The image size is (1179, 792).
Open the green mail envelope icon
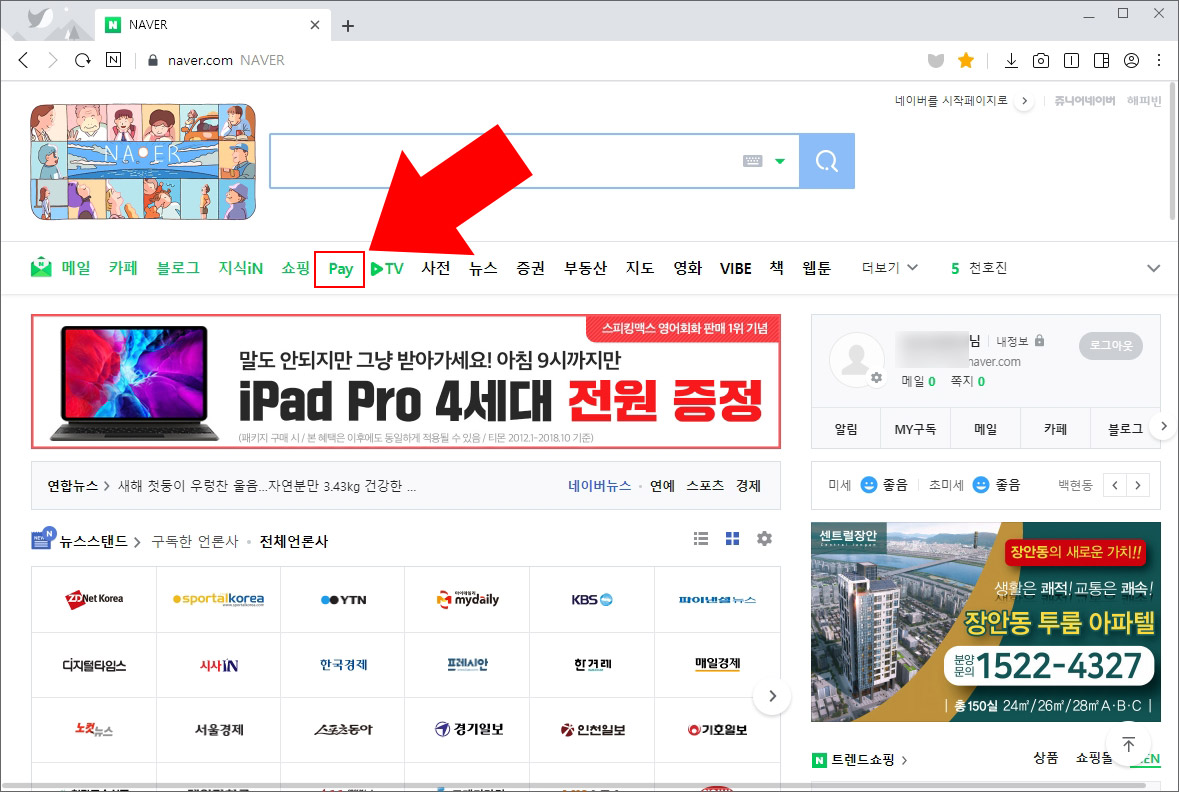(x=41, y=267)
